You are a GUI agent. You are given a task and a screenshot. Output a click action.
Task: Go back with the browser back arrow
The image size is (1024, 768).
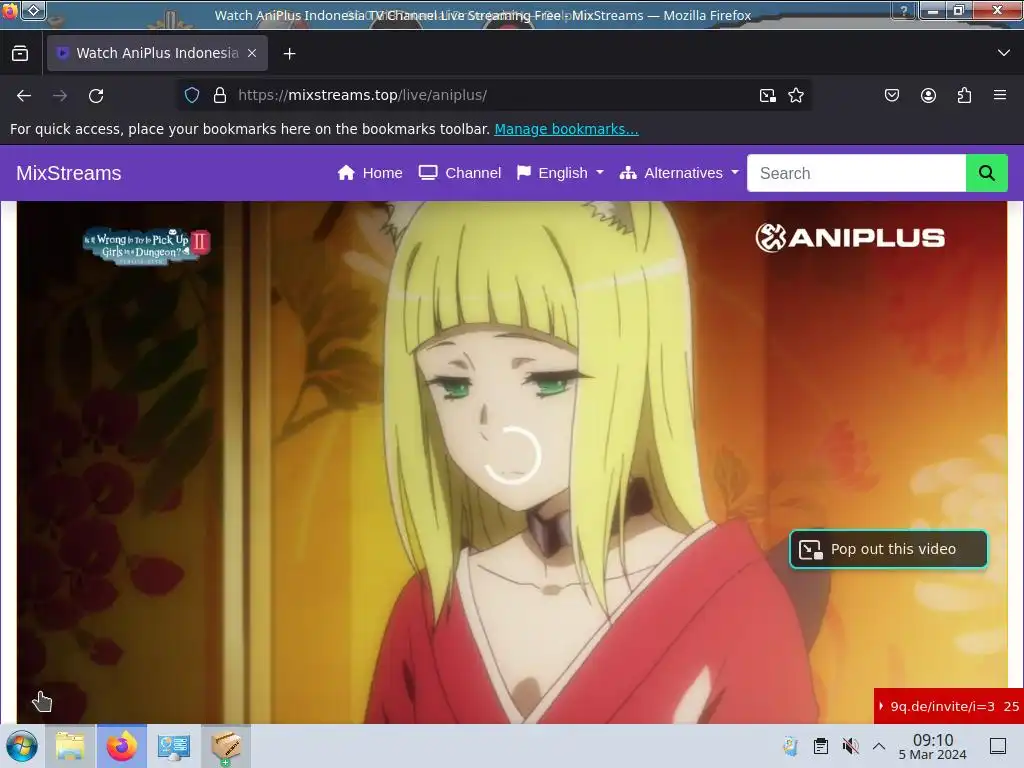click(x=24, y=96)
